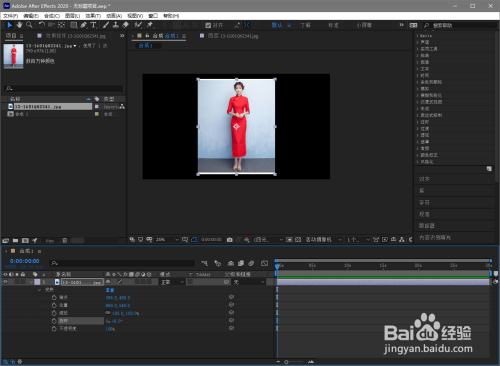
Task: Open the parent 无 dropdown for layer 1
Action: [x=249, y=282]
